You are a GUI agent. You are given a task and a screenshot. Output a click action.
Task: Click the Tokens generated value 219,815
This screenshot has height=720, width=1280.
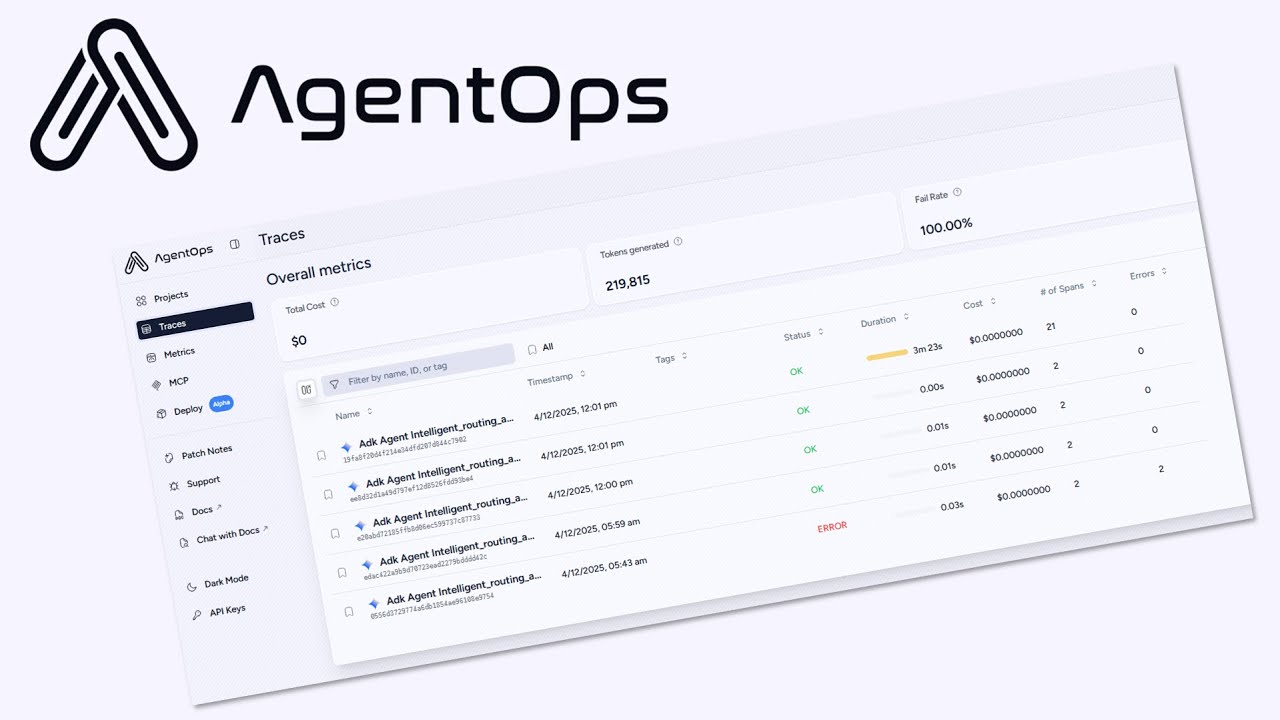click(627, 282)
